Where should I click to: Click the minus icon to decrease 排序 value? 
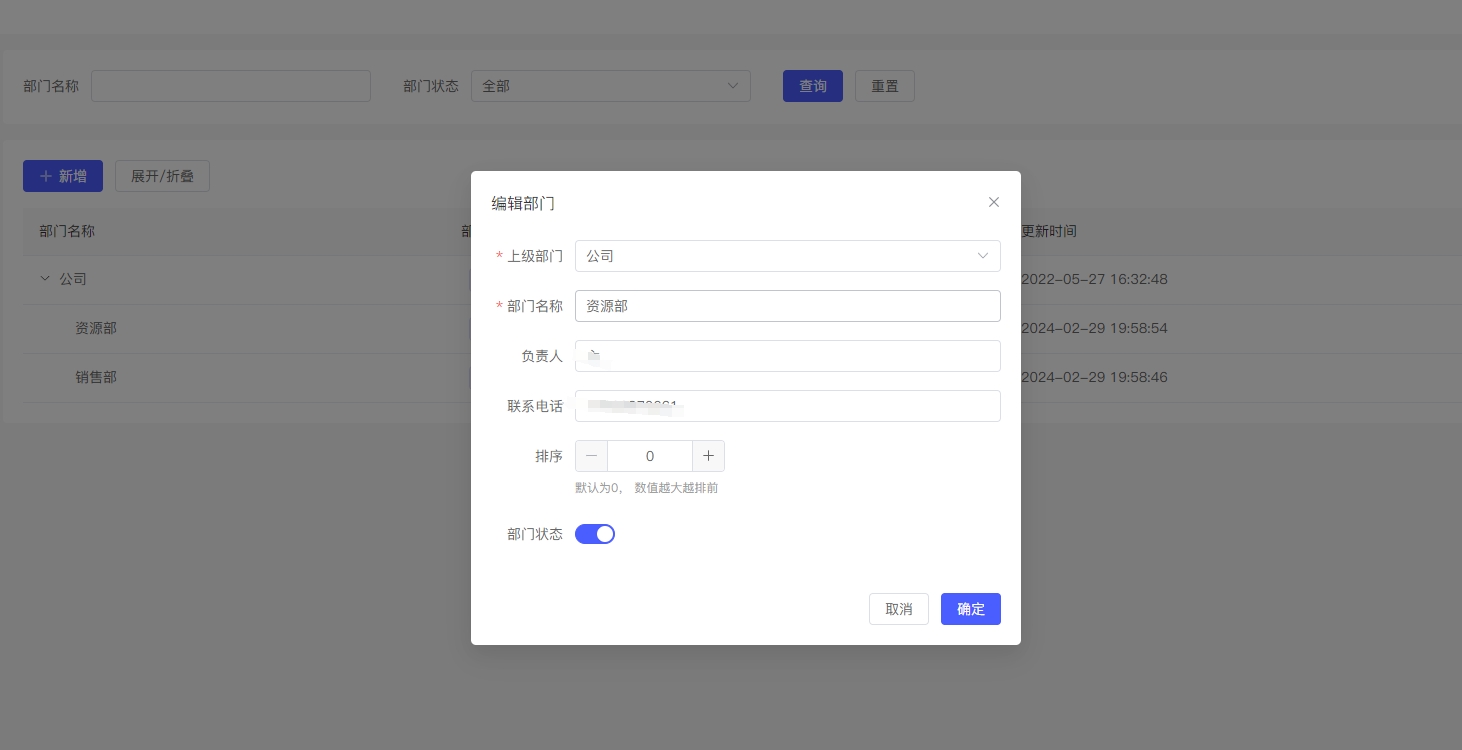[x=591, y=456]
